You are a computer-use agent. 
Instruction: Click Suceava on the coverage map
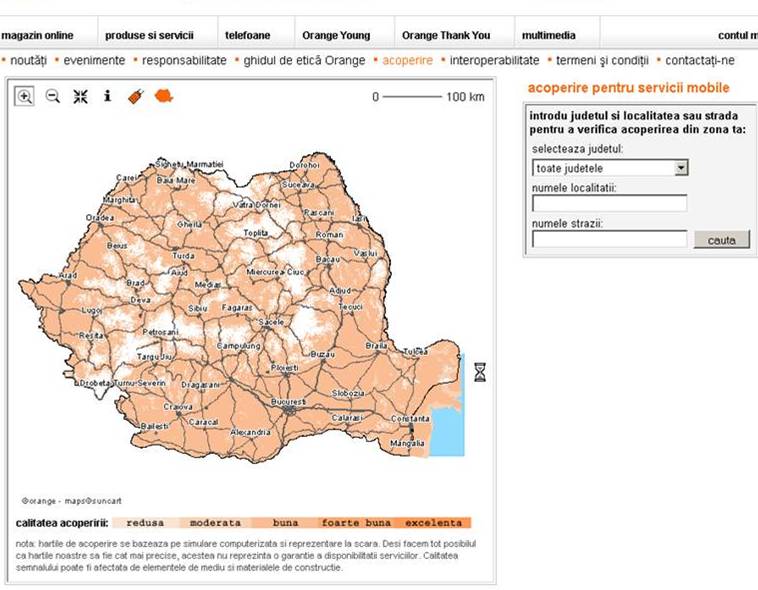point(299,185)
